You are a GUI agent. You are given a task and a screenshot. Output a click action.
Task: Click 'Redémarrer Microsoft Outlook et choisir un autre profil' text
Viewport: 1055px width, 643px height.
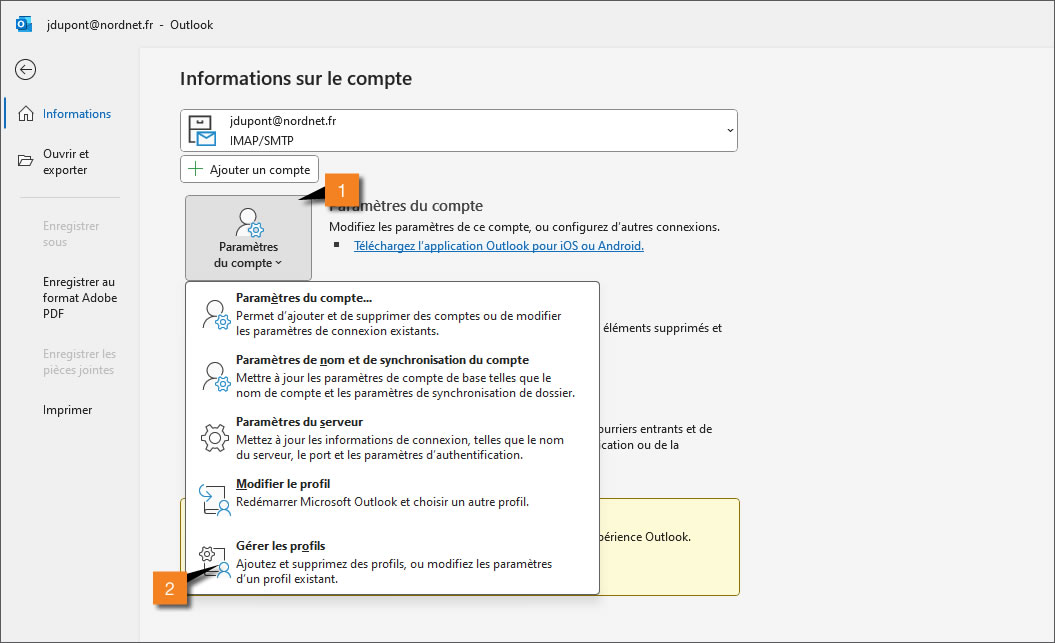(382, 502)
